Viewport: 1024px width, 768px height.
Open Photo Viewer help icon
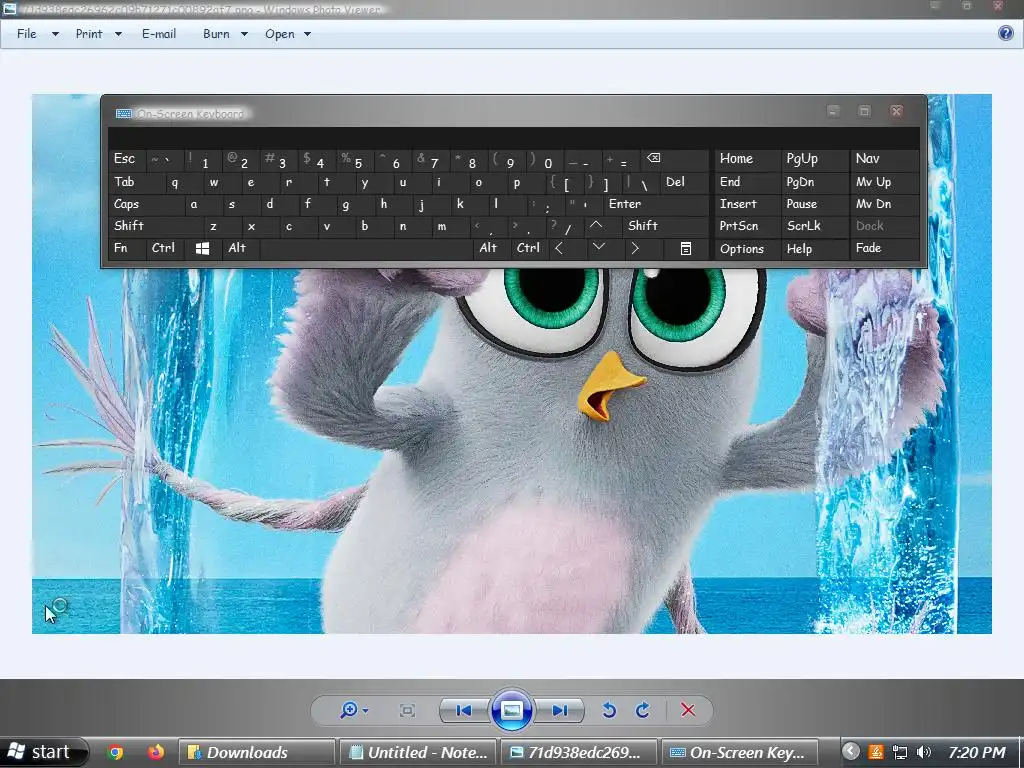pyautogui.click(x=1006, y=33)
